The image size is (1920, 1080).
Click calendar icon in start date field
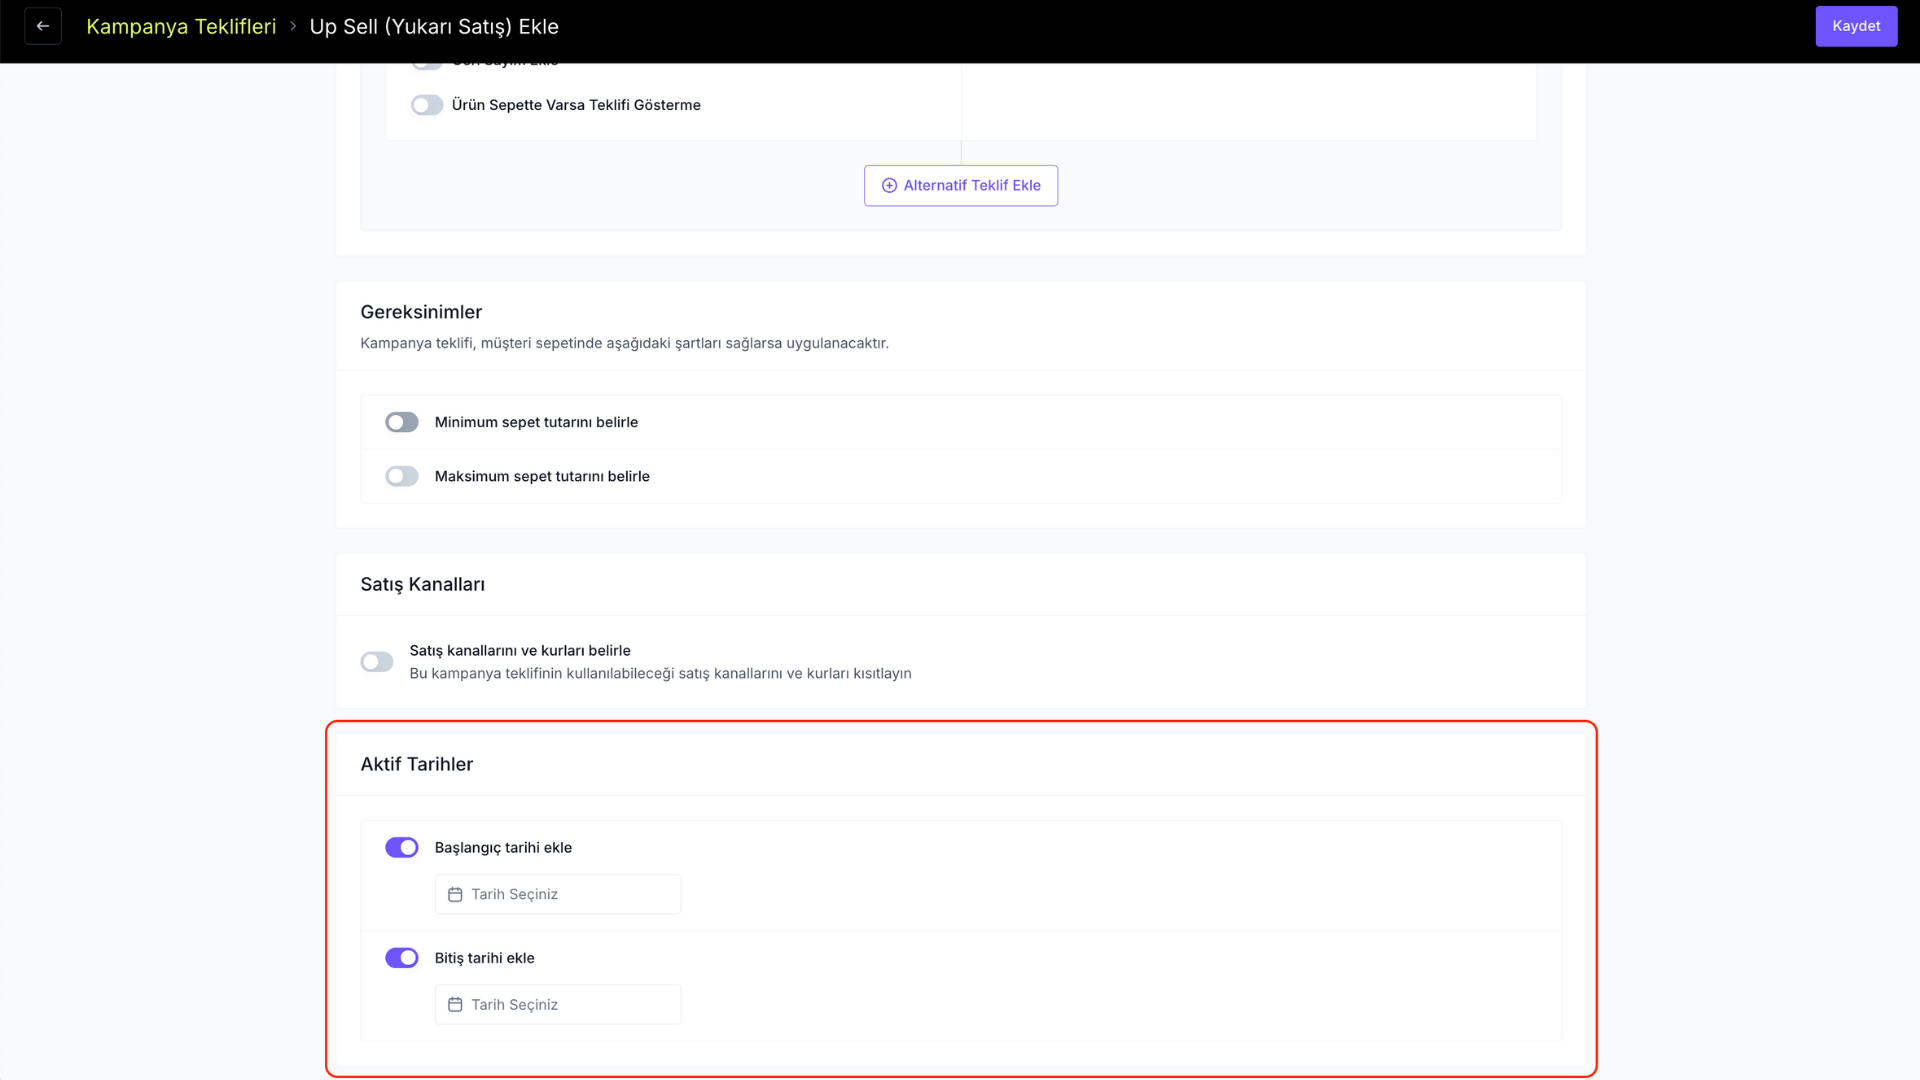point(455,894)
